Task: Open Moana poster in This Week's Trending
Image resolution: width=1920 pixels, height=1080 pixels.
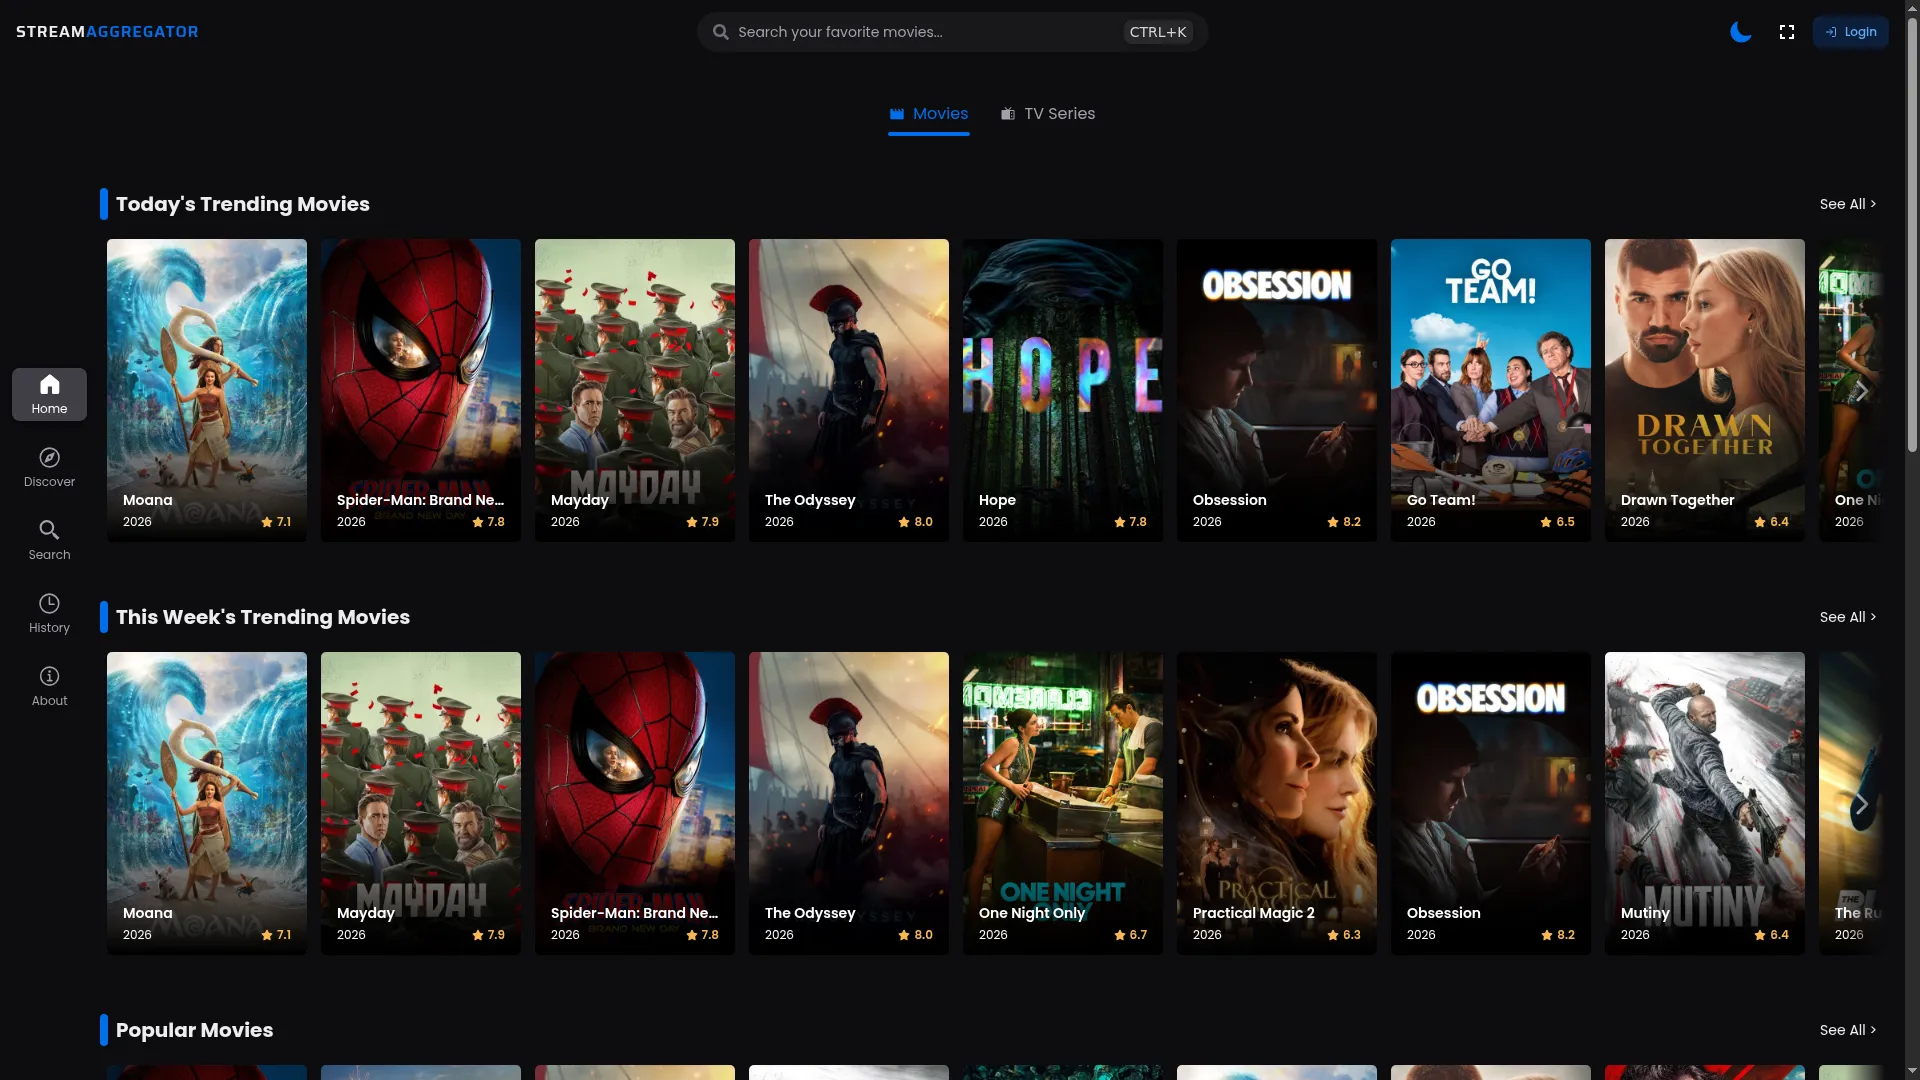Action: (x=207, y=803)
